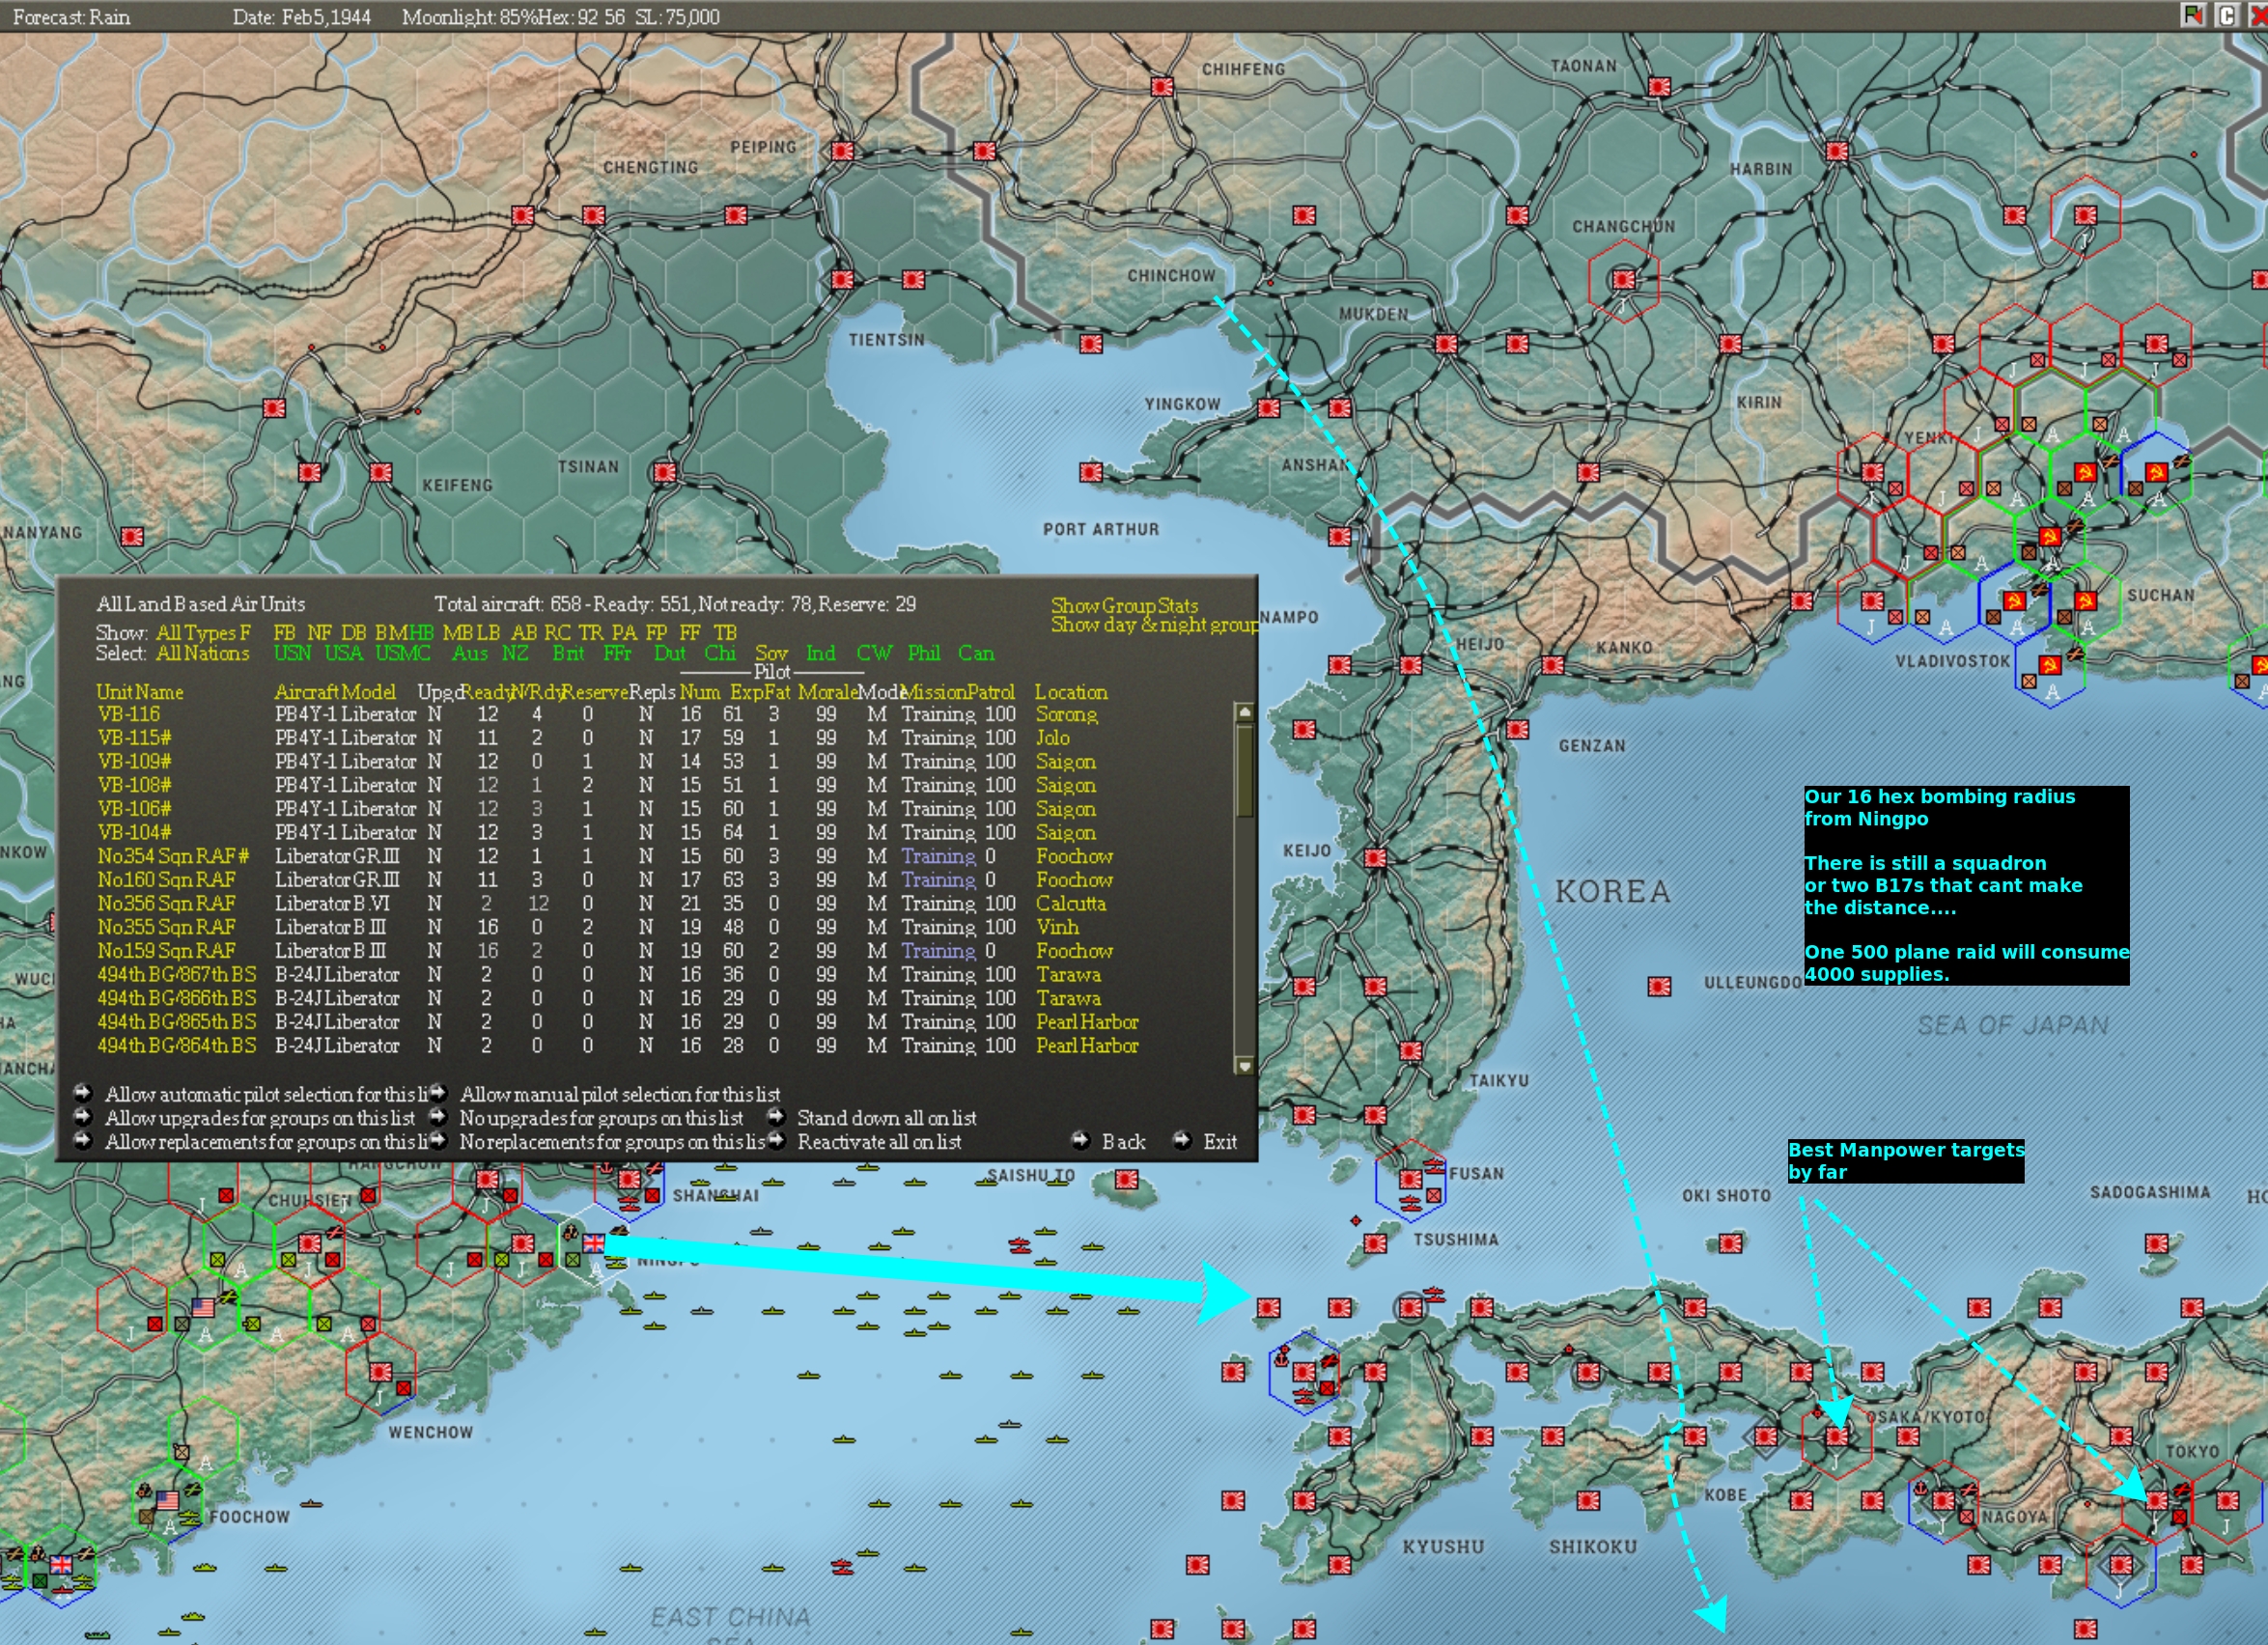Toggle the USMC nation filter
This screenshot has height=1645, width=2268.
coord(402,653)
